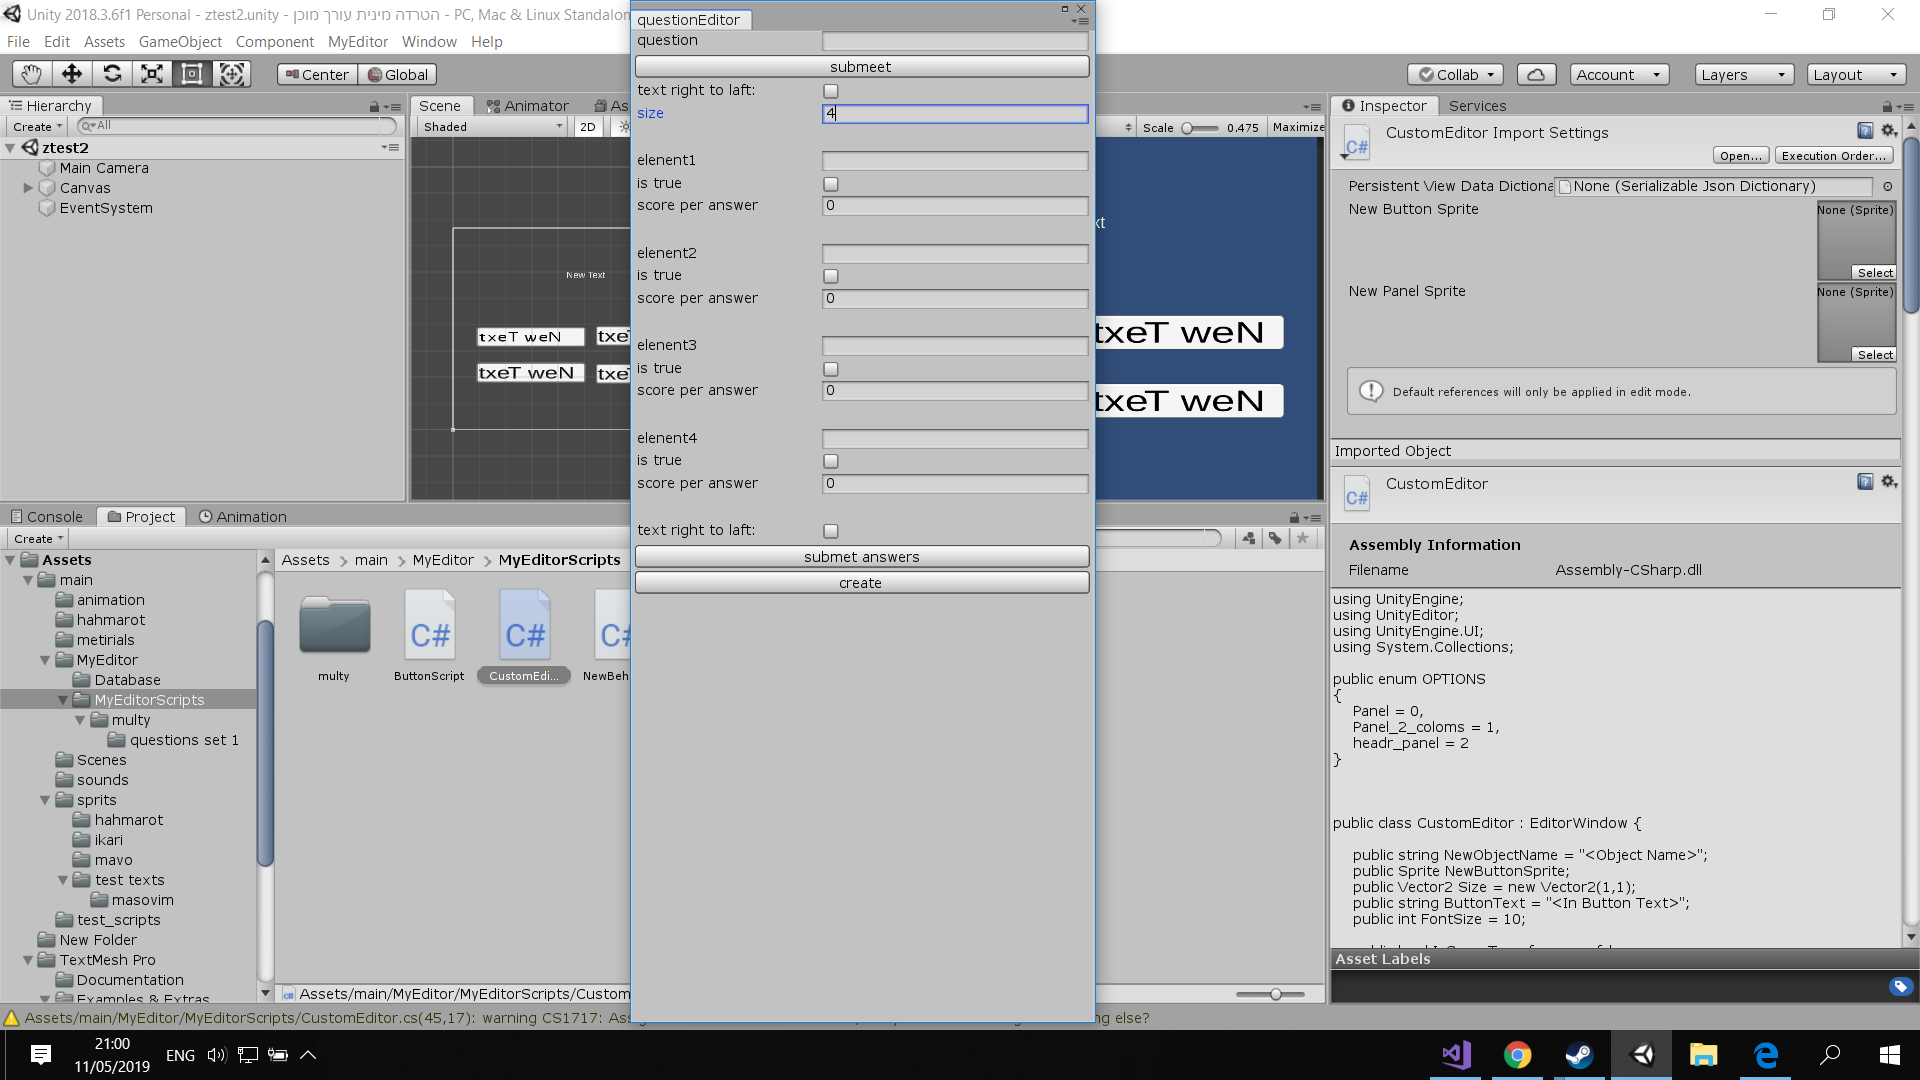Enable elenent1 is true checkbox
The image size is (1920, 1080).
click(x=831, y=184)
